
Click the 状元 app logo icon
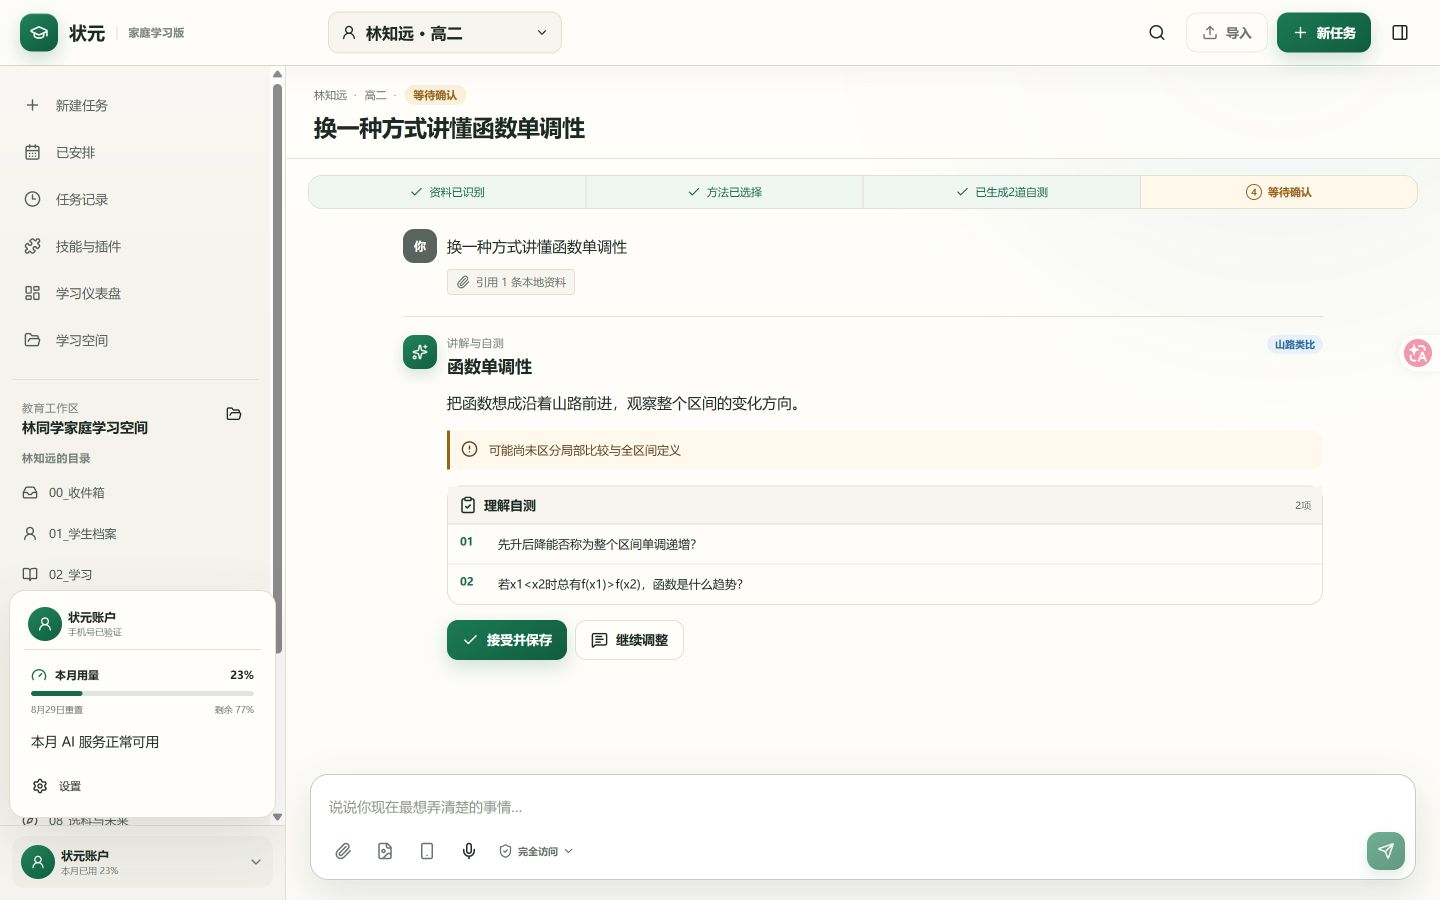(x=39, y=33)
